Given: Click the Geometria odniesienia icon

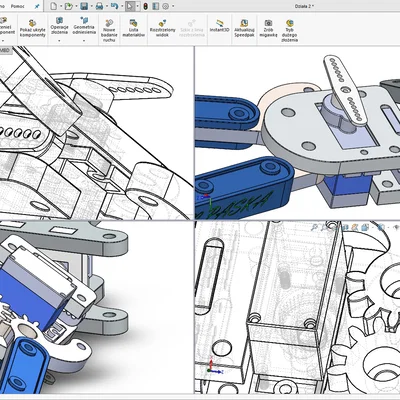Looking at the screenshot, I should [x=84, y=21].
